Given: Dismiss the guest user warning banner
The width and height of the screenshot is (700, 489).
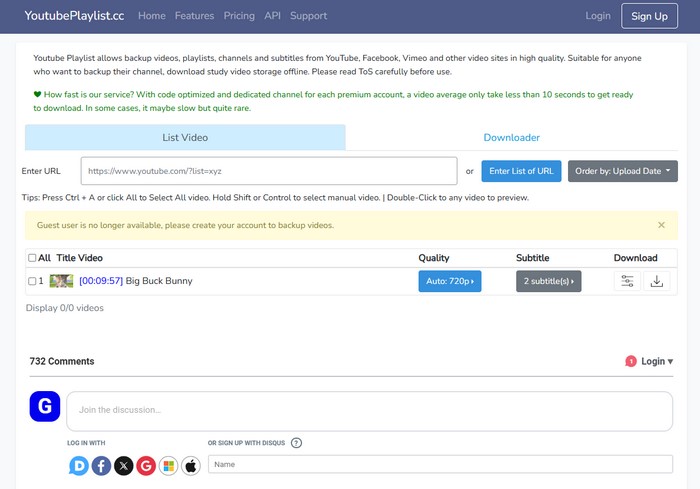Looking at the screenshot, I should pos(661,225).
